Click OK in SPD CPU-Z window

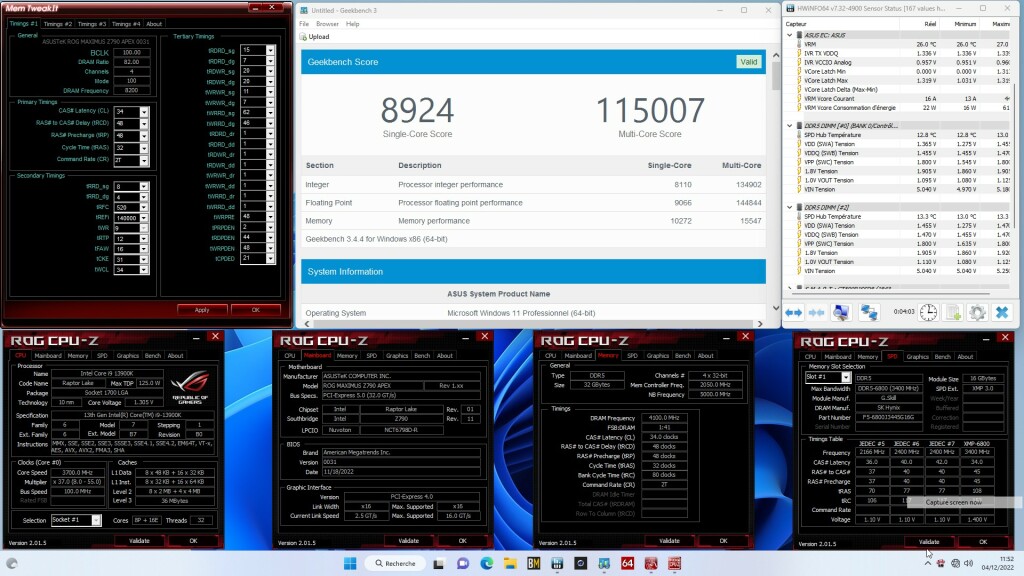coord(983,542)
